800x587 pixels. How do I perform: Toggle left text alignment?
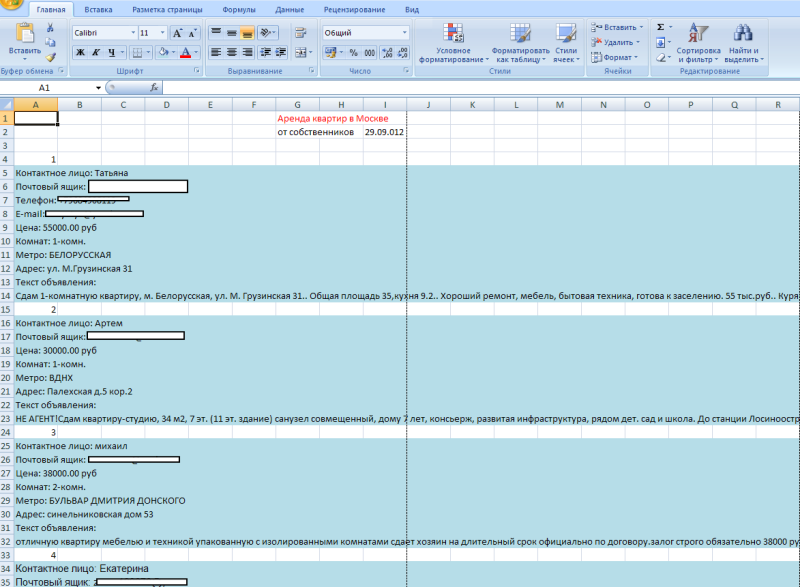pyautogui.click(x=216, y=52)
